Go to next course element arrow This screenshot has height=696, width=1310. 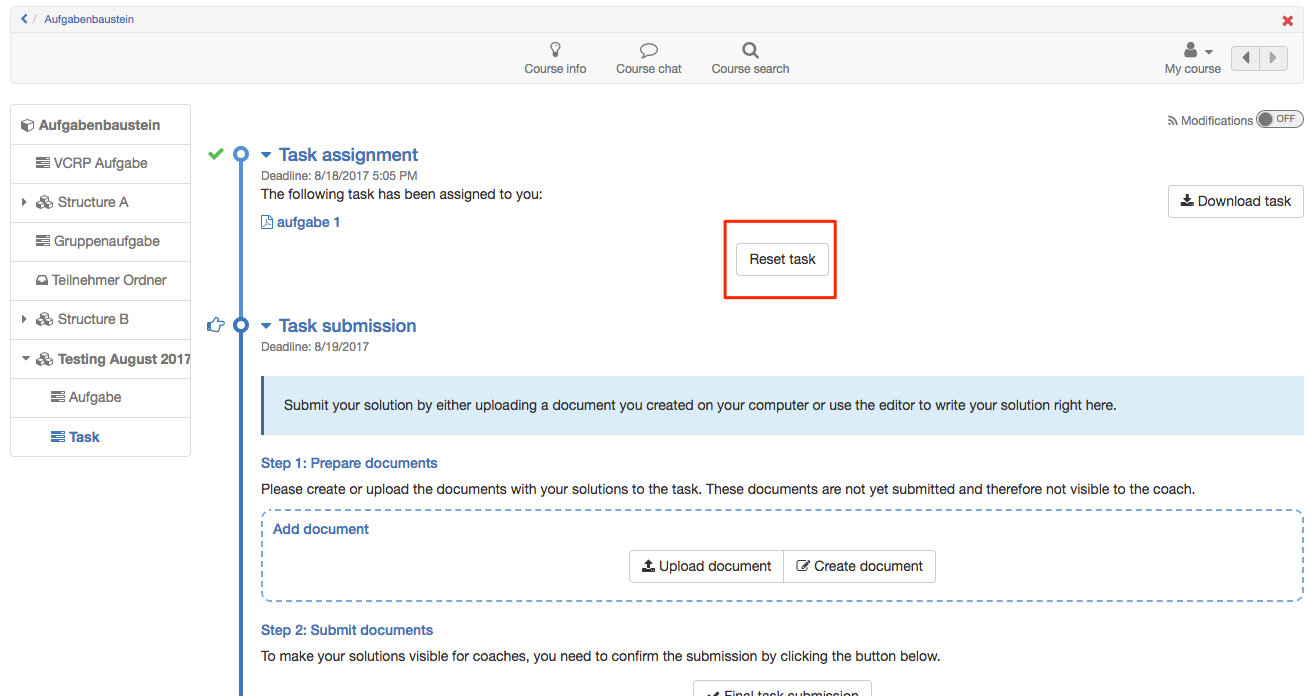tap(1273, 58)
